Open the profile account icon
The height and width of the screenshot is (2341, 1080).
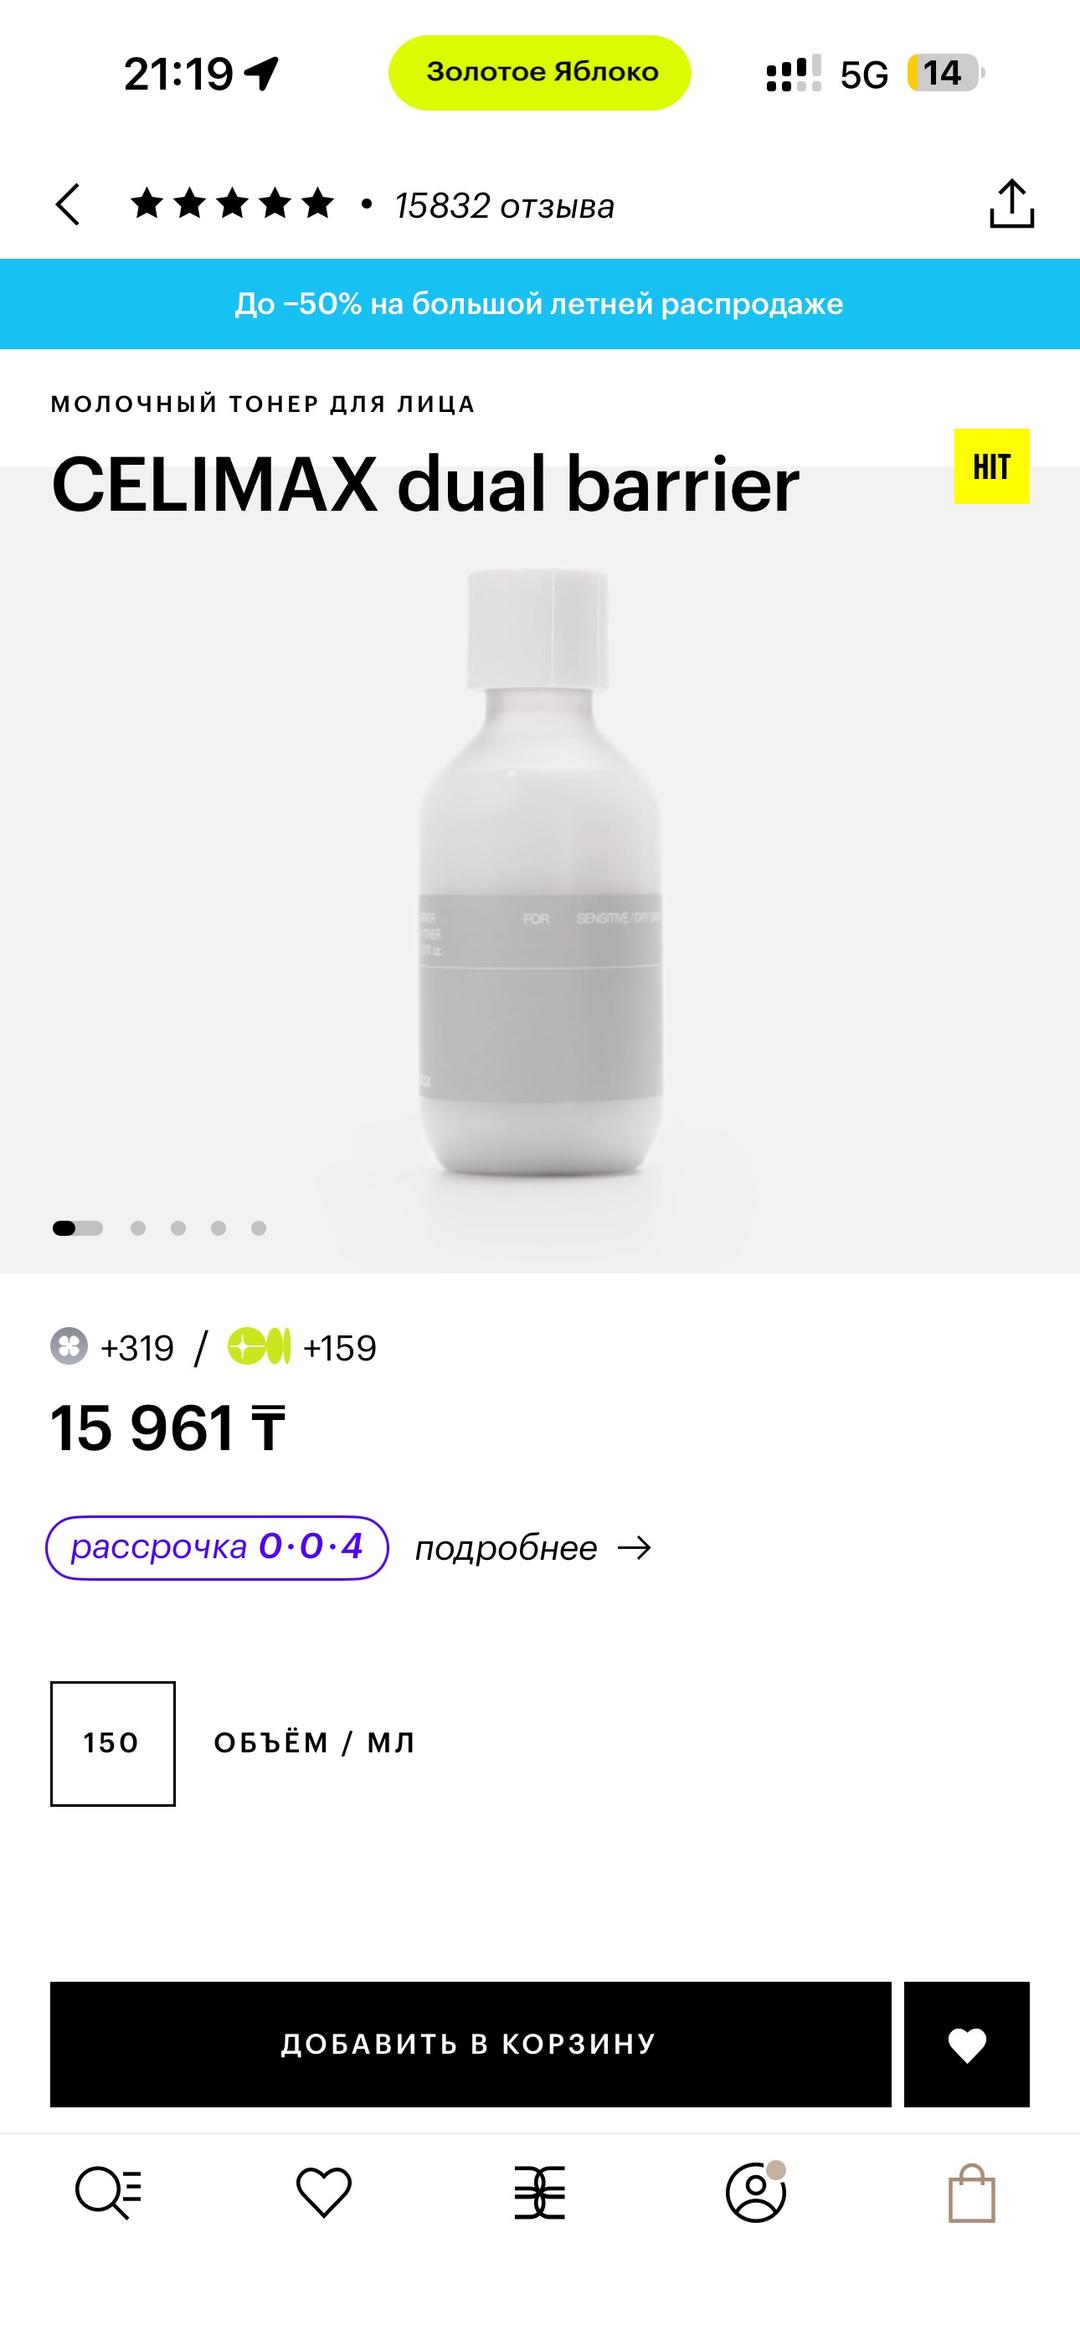[756, 2192]
